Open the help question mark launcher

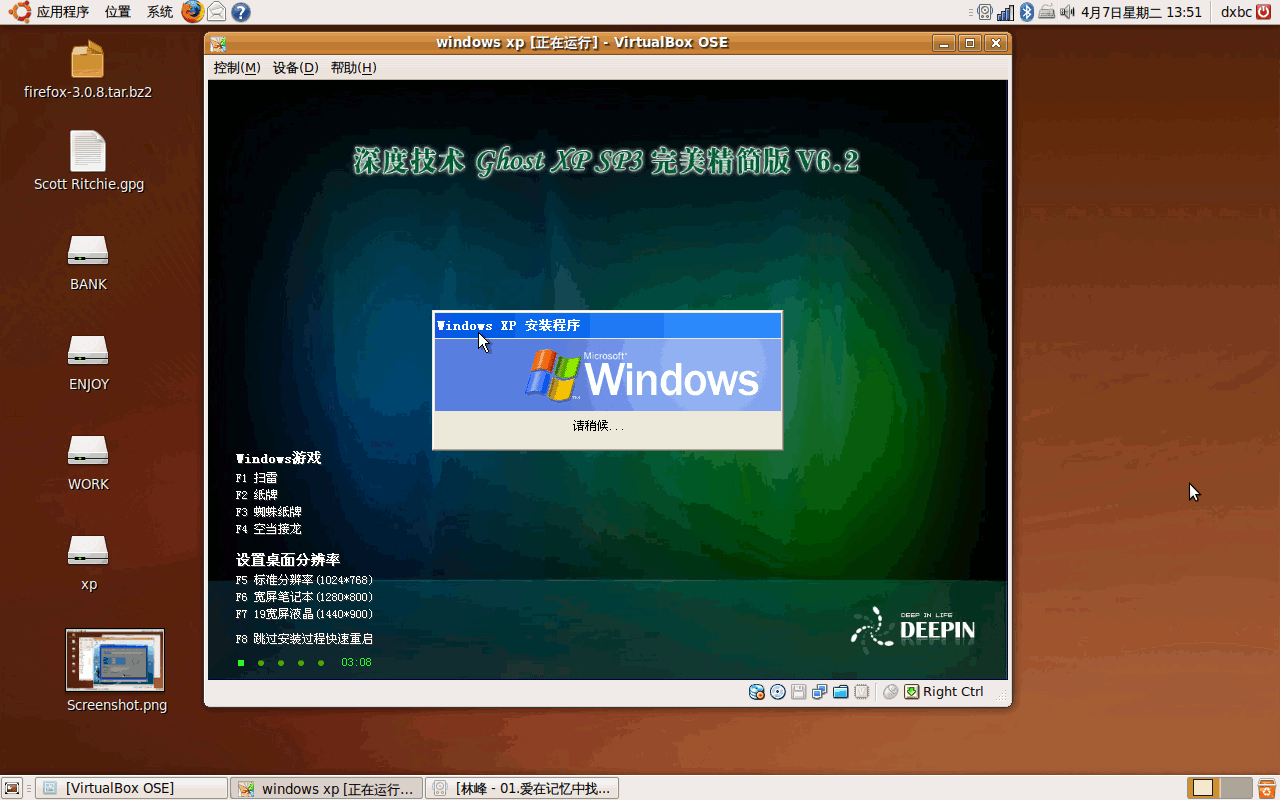click(x=241, y=12)
